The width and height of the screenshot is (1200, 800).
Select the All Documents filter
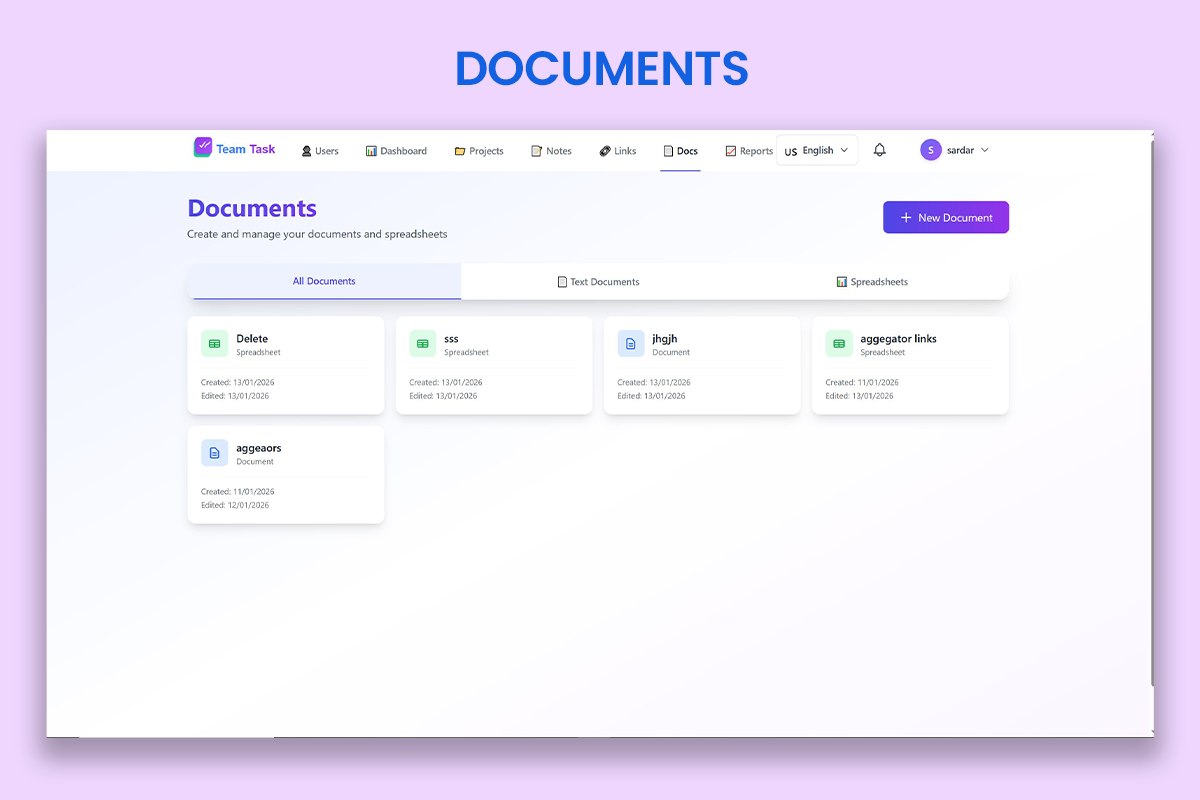[324, 281]
